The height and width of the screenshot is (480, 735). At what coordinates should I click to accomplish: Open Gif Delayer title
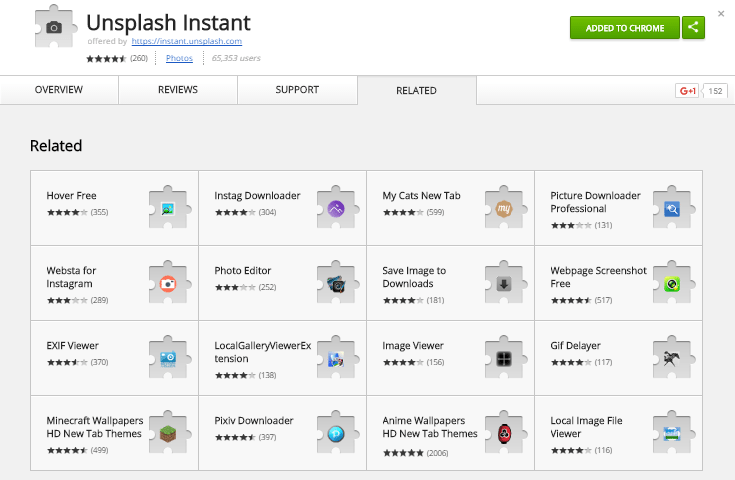point(575,345)
